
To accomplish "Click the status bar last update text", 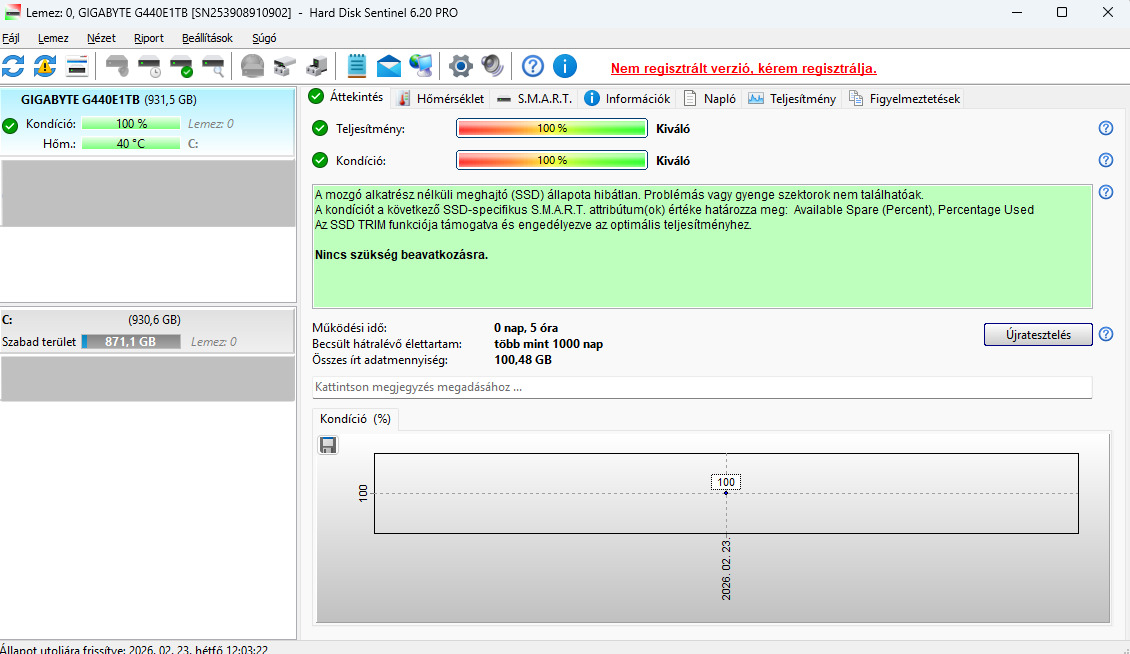I will point(134,648).
